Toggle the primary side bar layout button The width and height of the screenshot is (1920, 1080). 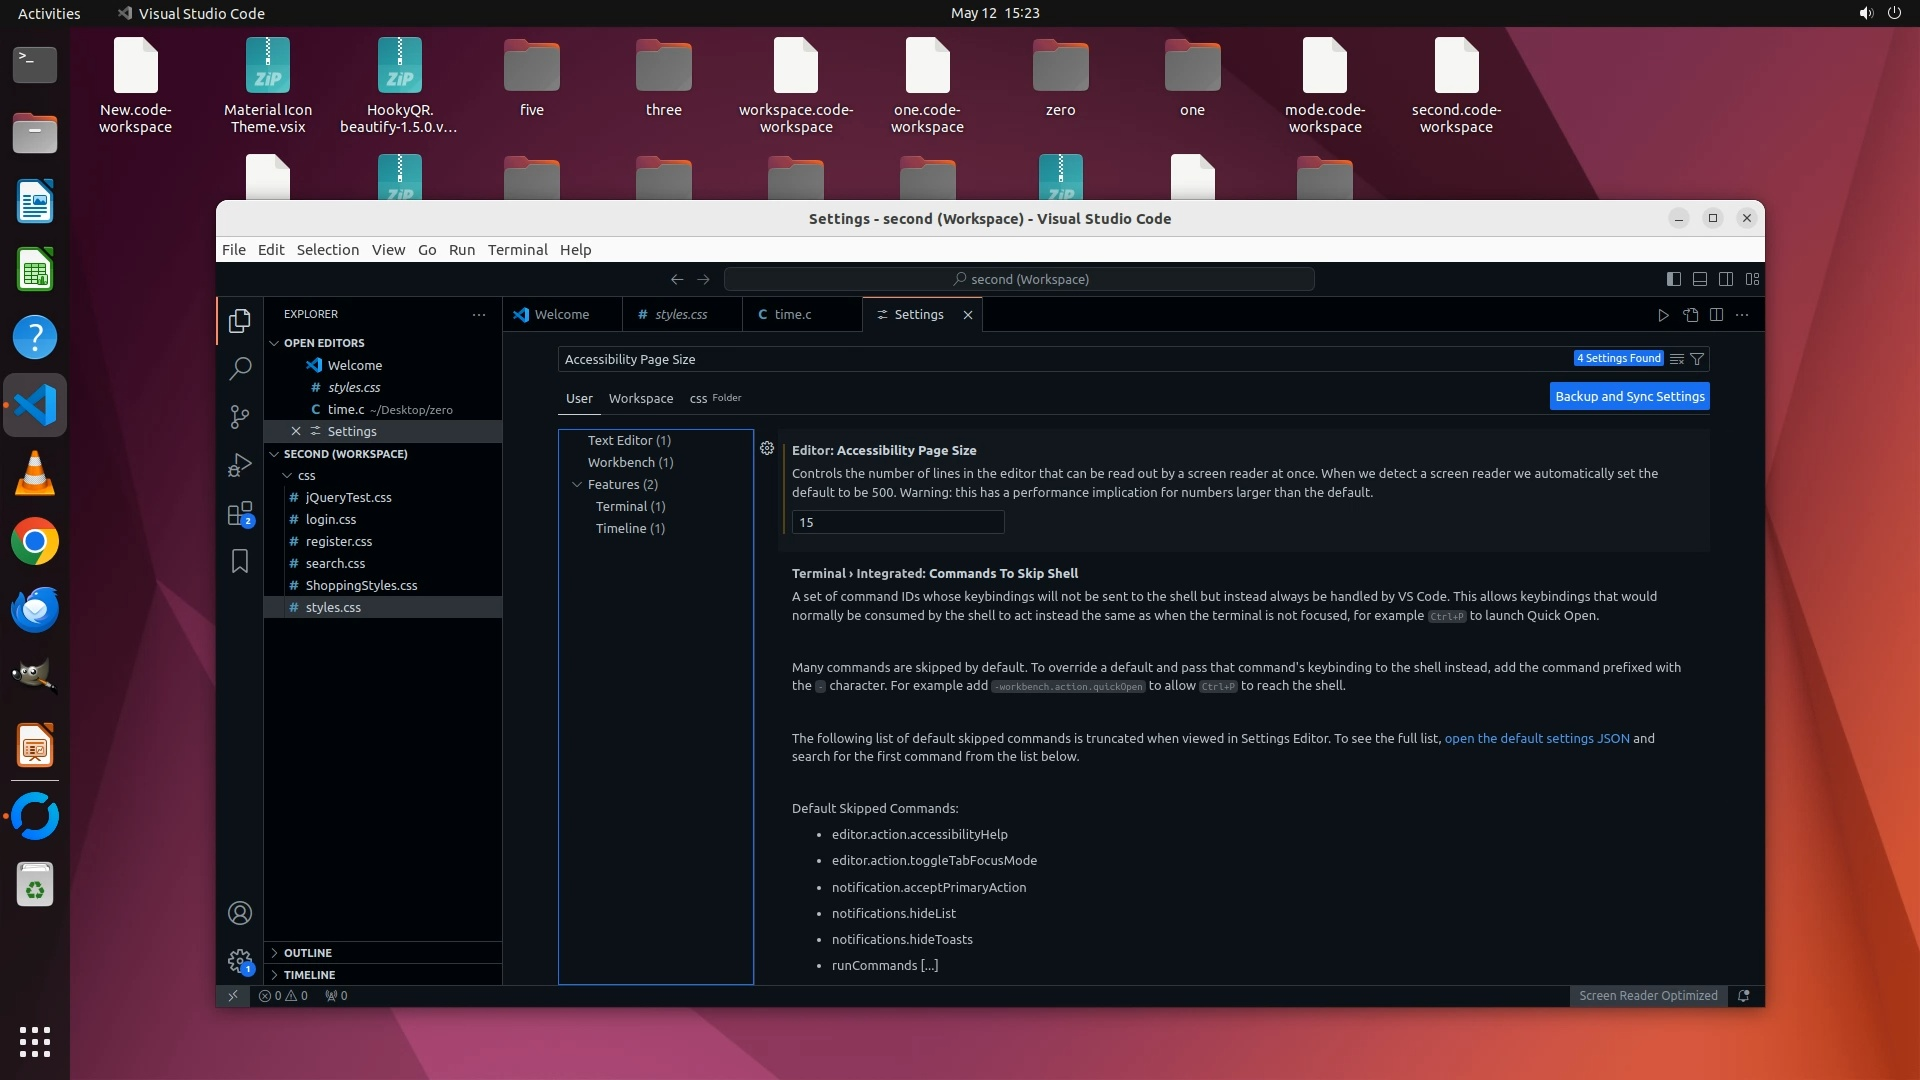pyautogui.click(x=1674, y=279)
